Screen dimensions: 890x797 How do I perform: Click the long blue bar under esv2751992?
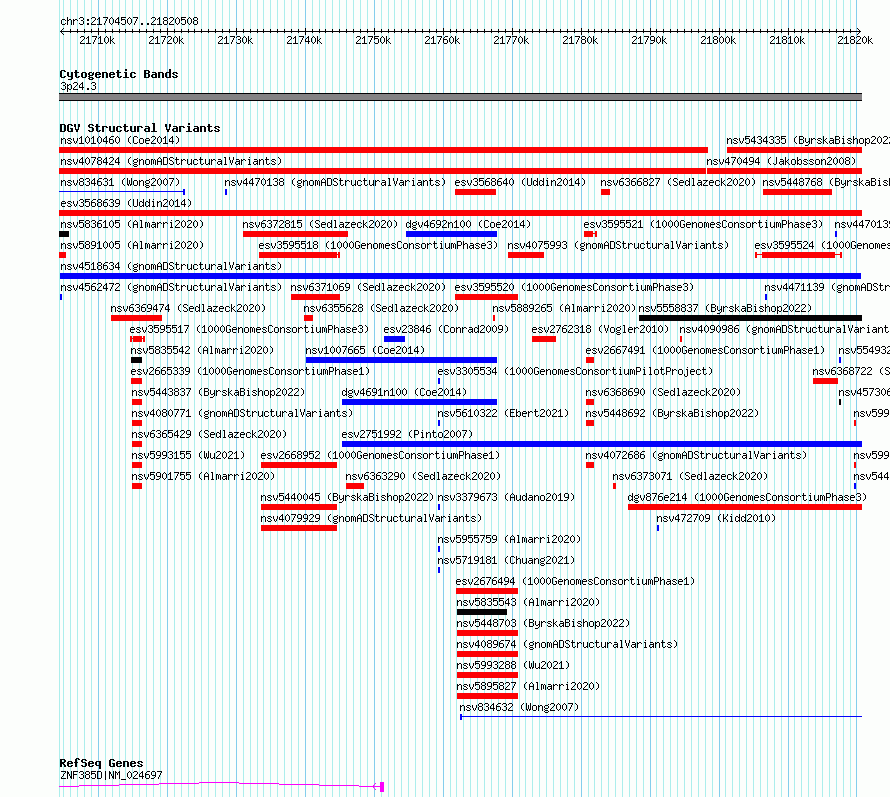pos(602,444)
